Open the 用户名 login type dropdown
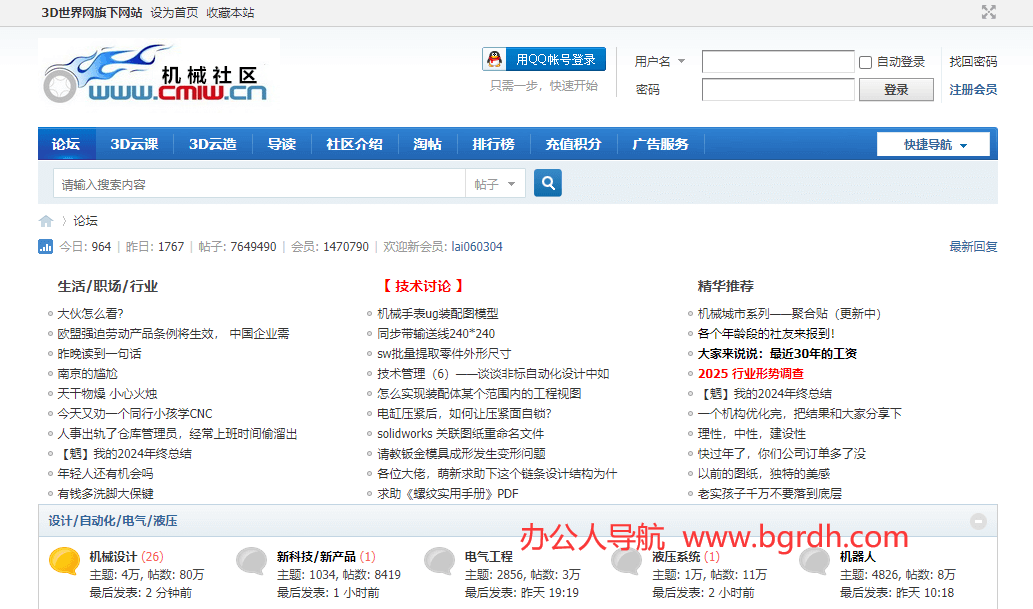The width and height of the screenshot is (1033, 609). point(660,62)
